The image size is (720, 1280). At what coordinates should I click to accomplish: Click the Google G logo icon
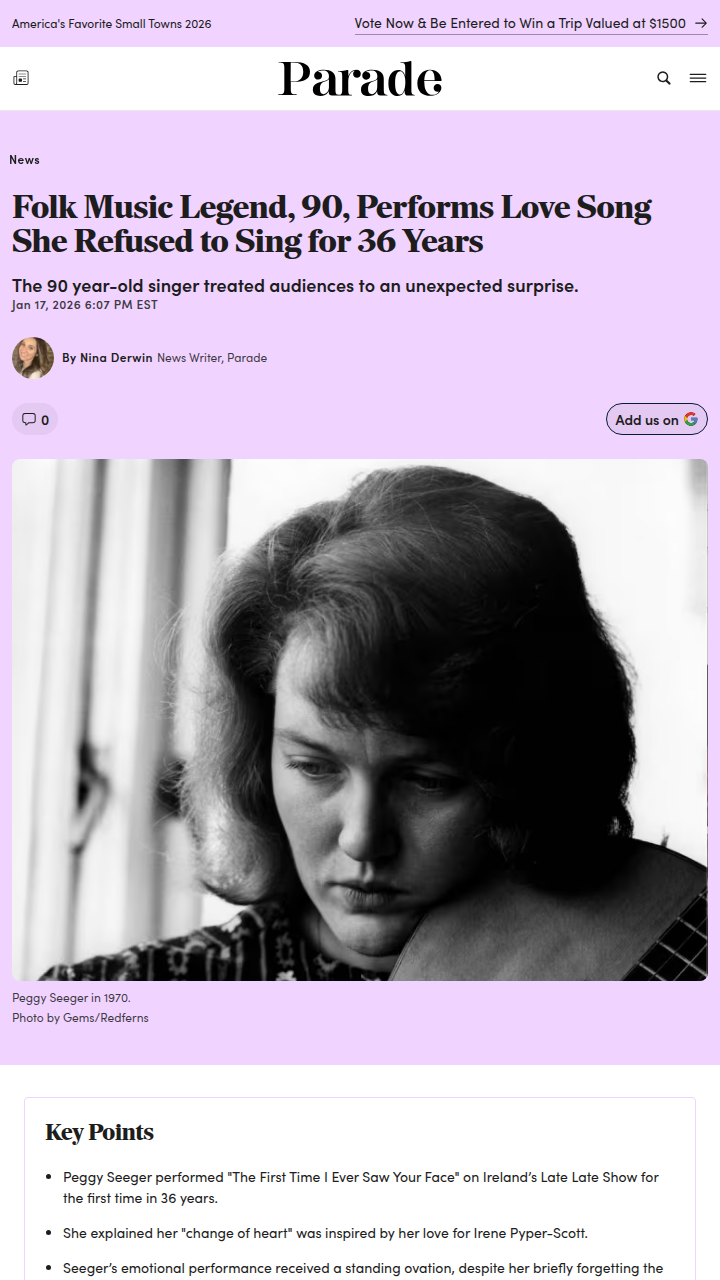[691, 419]
